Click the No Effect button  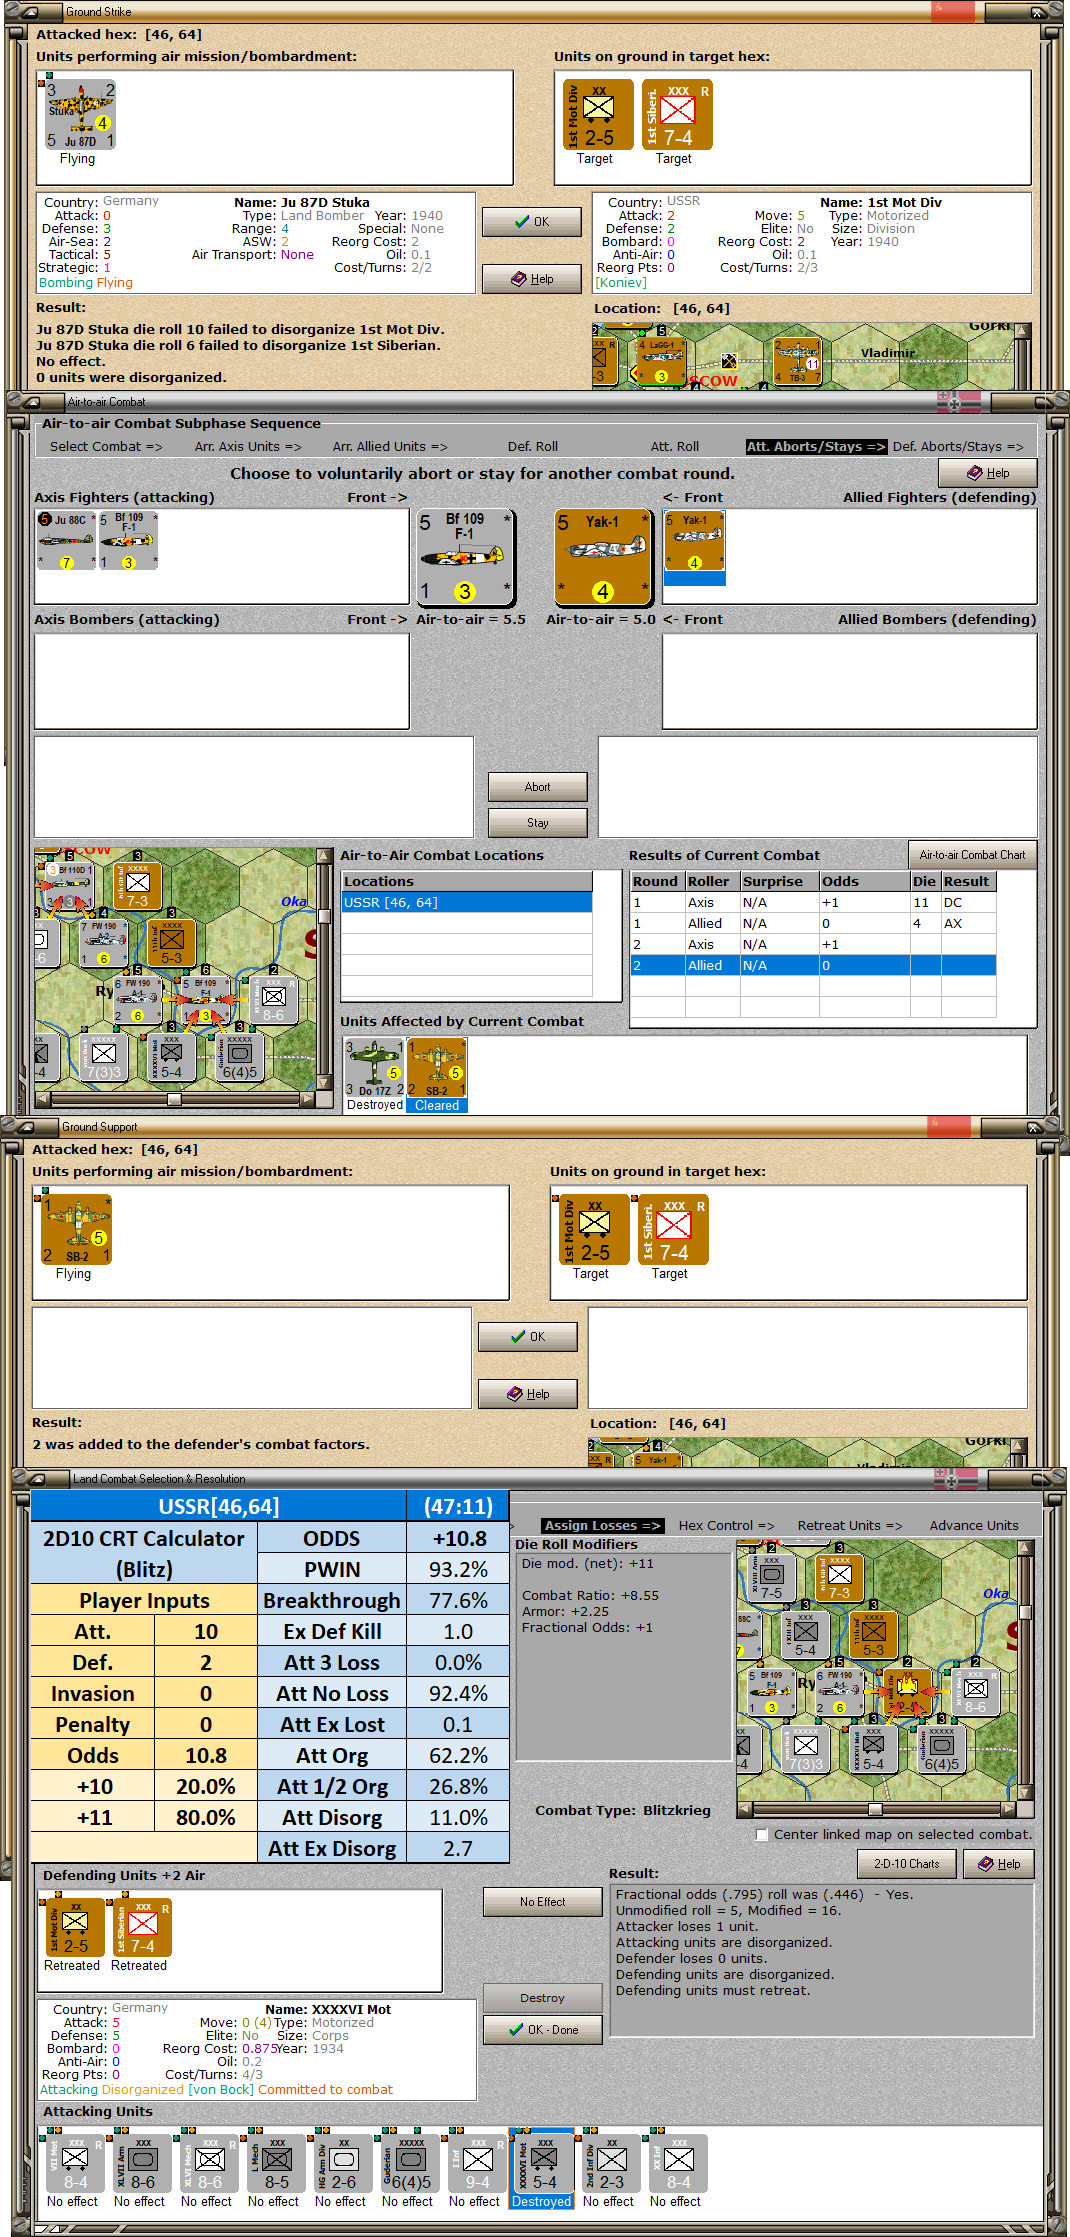pyautogui.click(x=542, y=1902)
